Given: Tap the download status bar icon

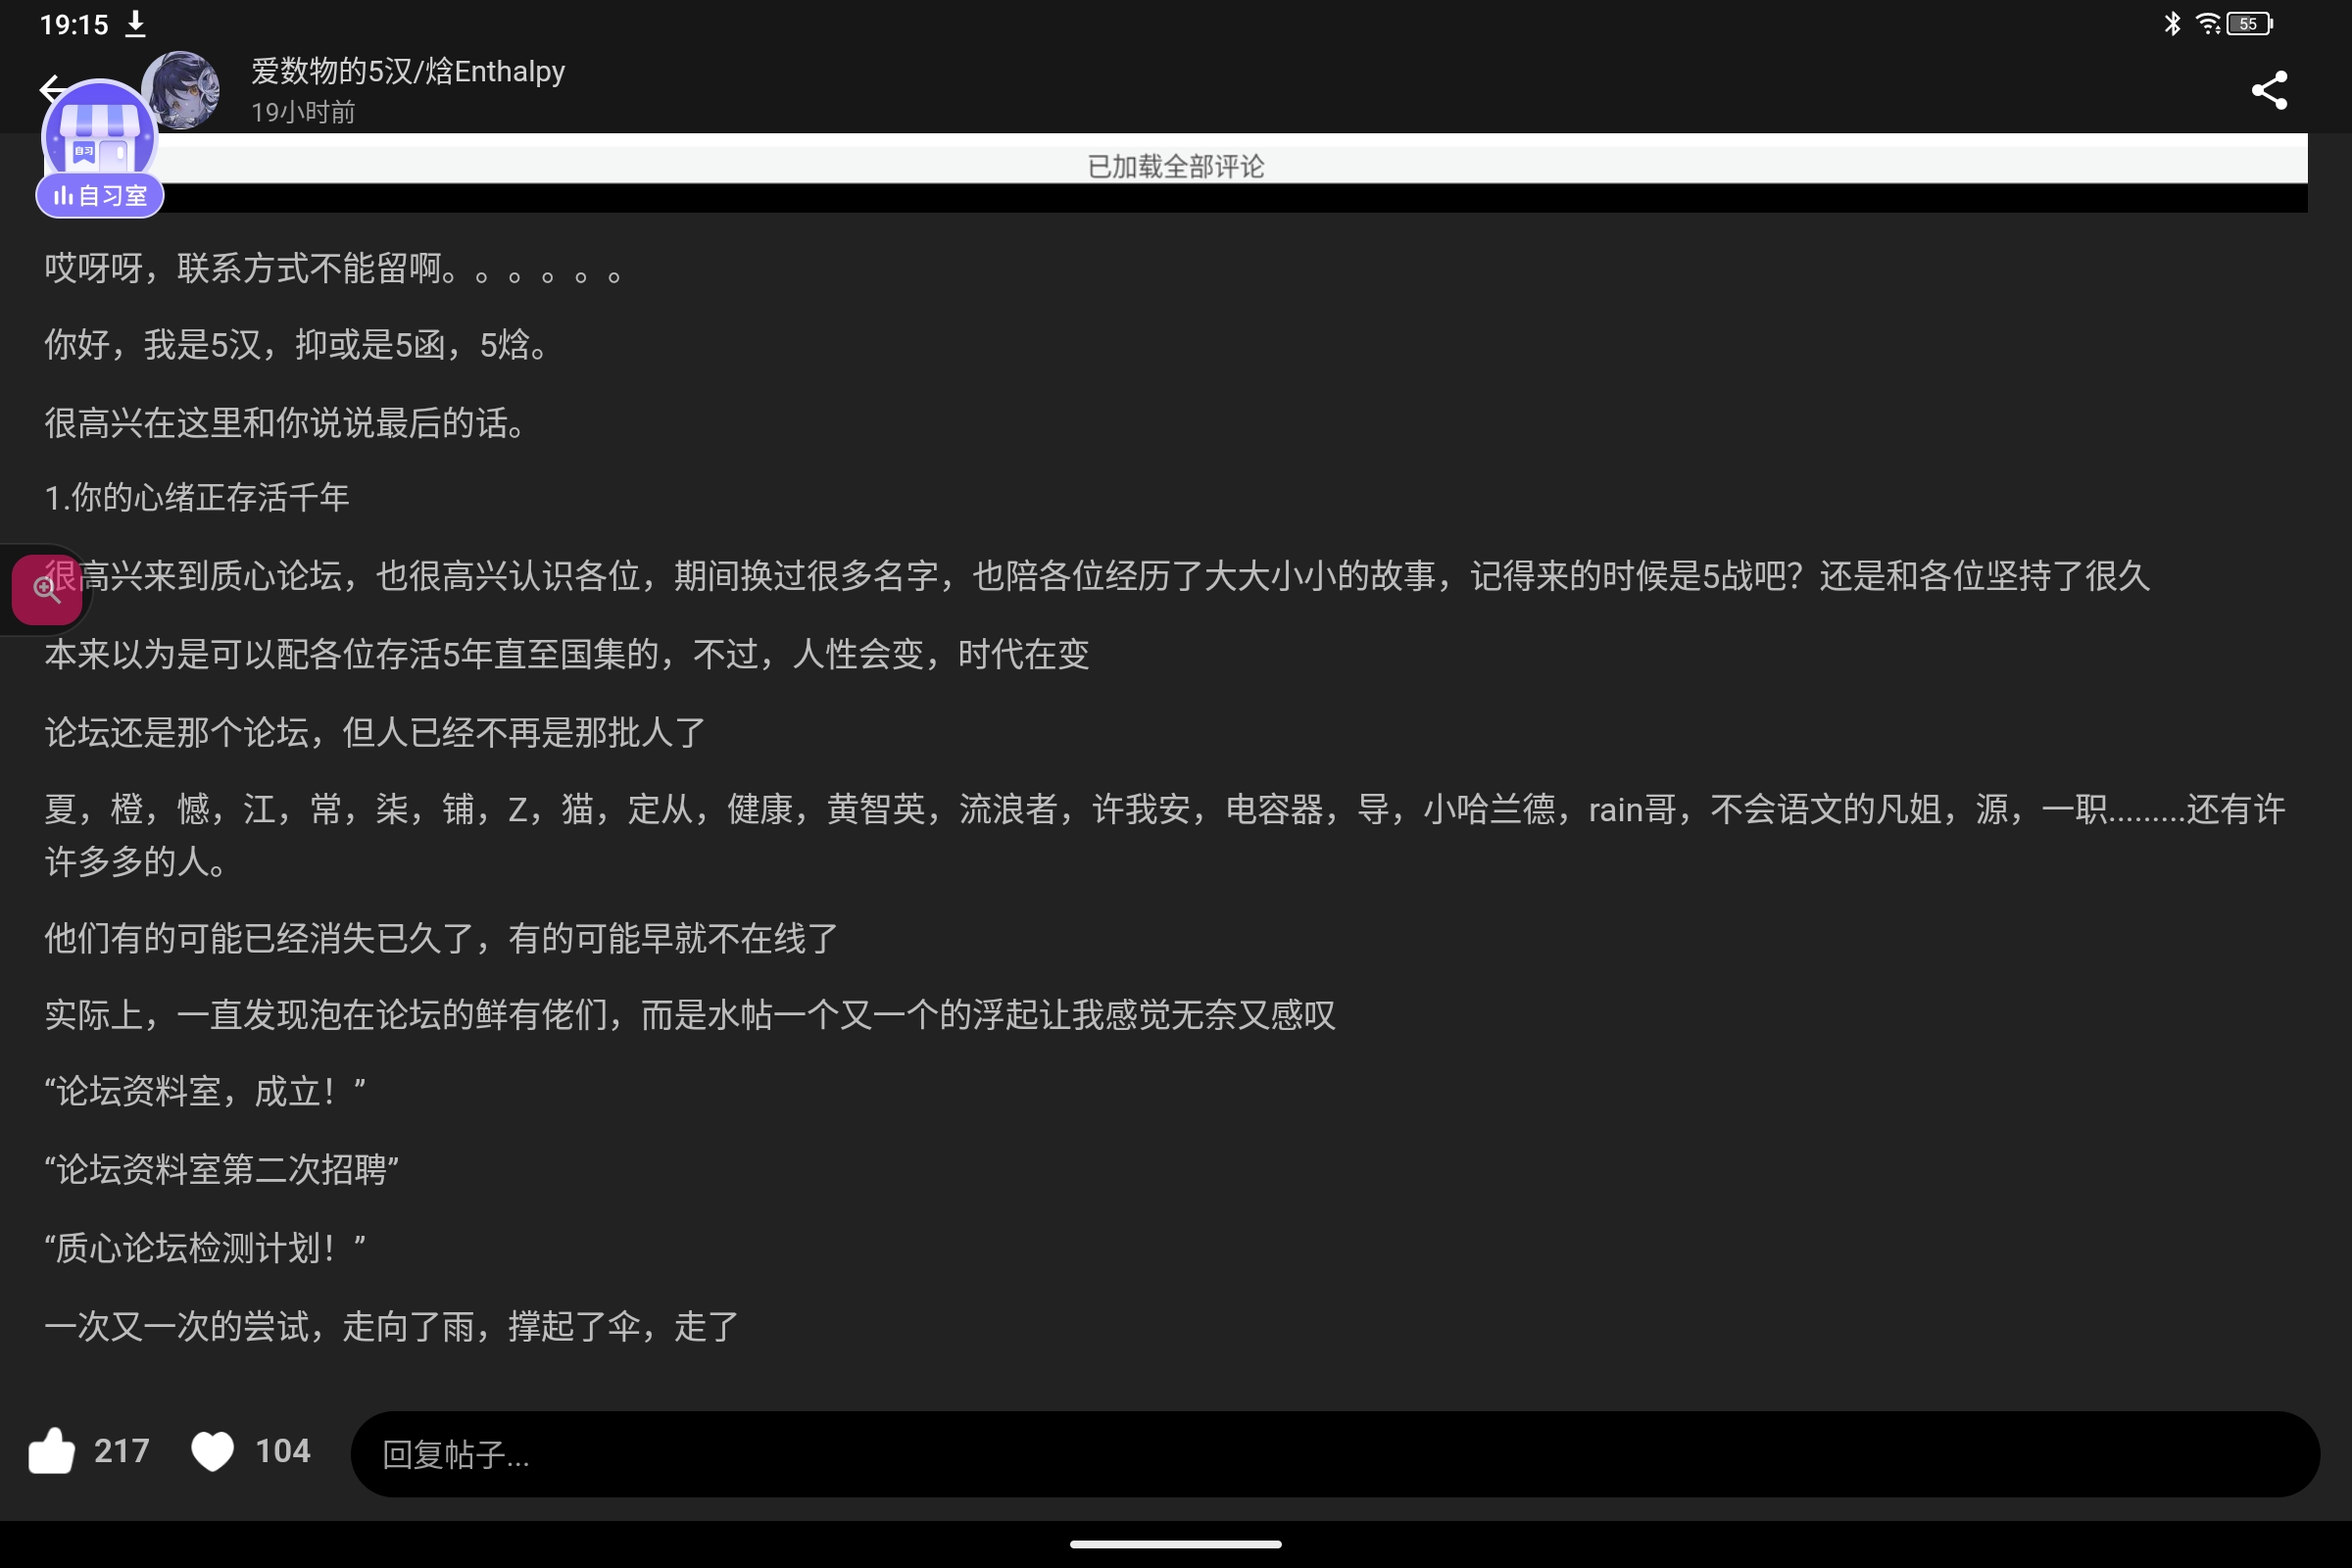Looking at the screenshot, I should click(x=136, y=24).
